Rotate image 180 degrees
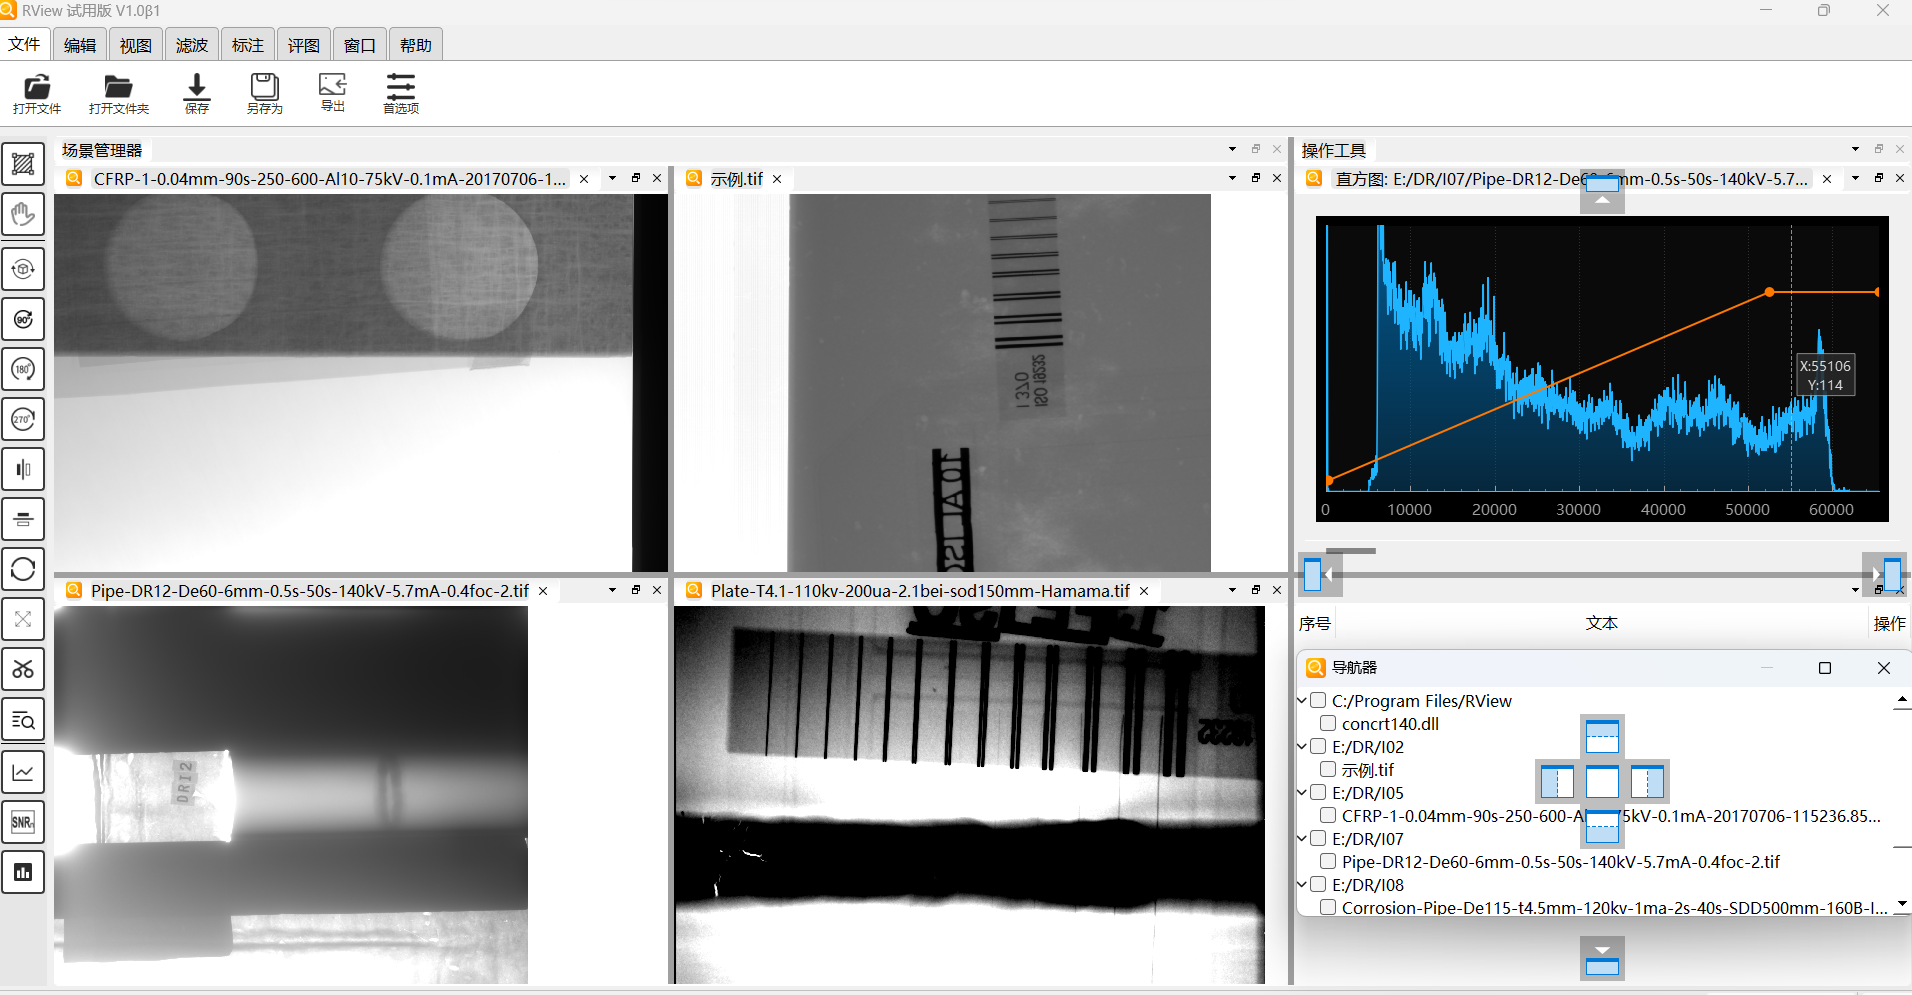 (23, 369)
